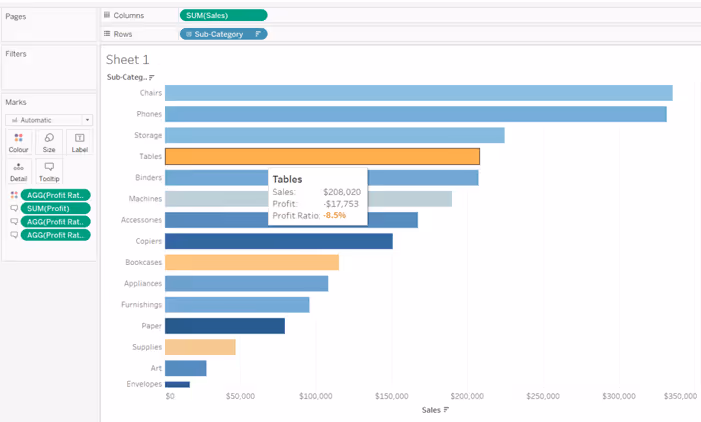Click tooltip icon beside SUM(Profit) pill
This screenshot has height=422, width=701.
click(x=14, y=208)
